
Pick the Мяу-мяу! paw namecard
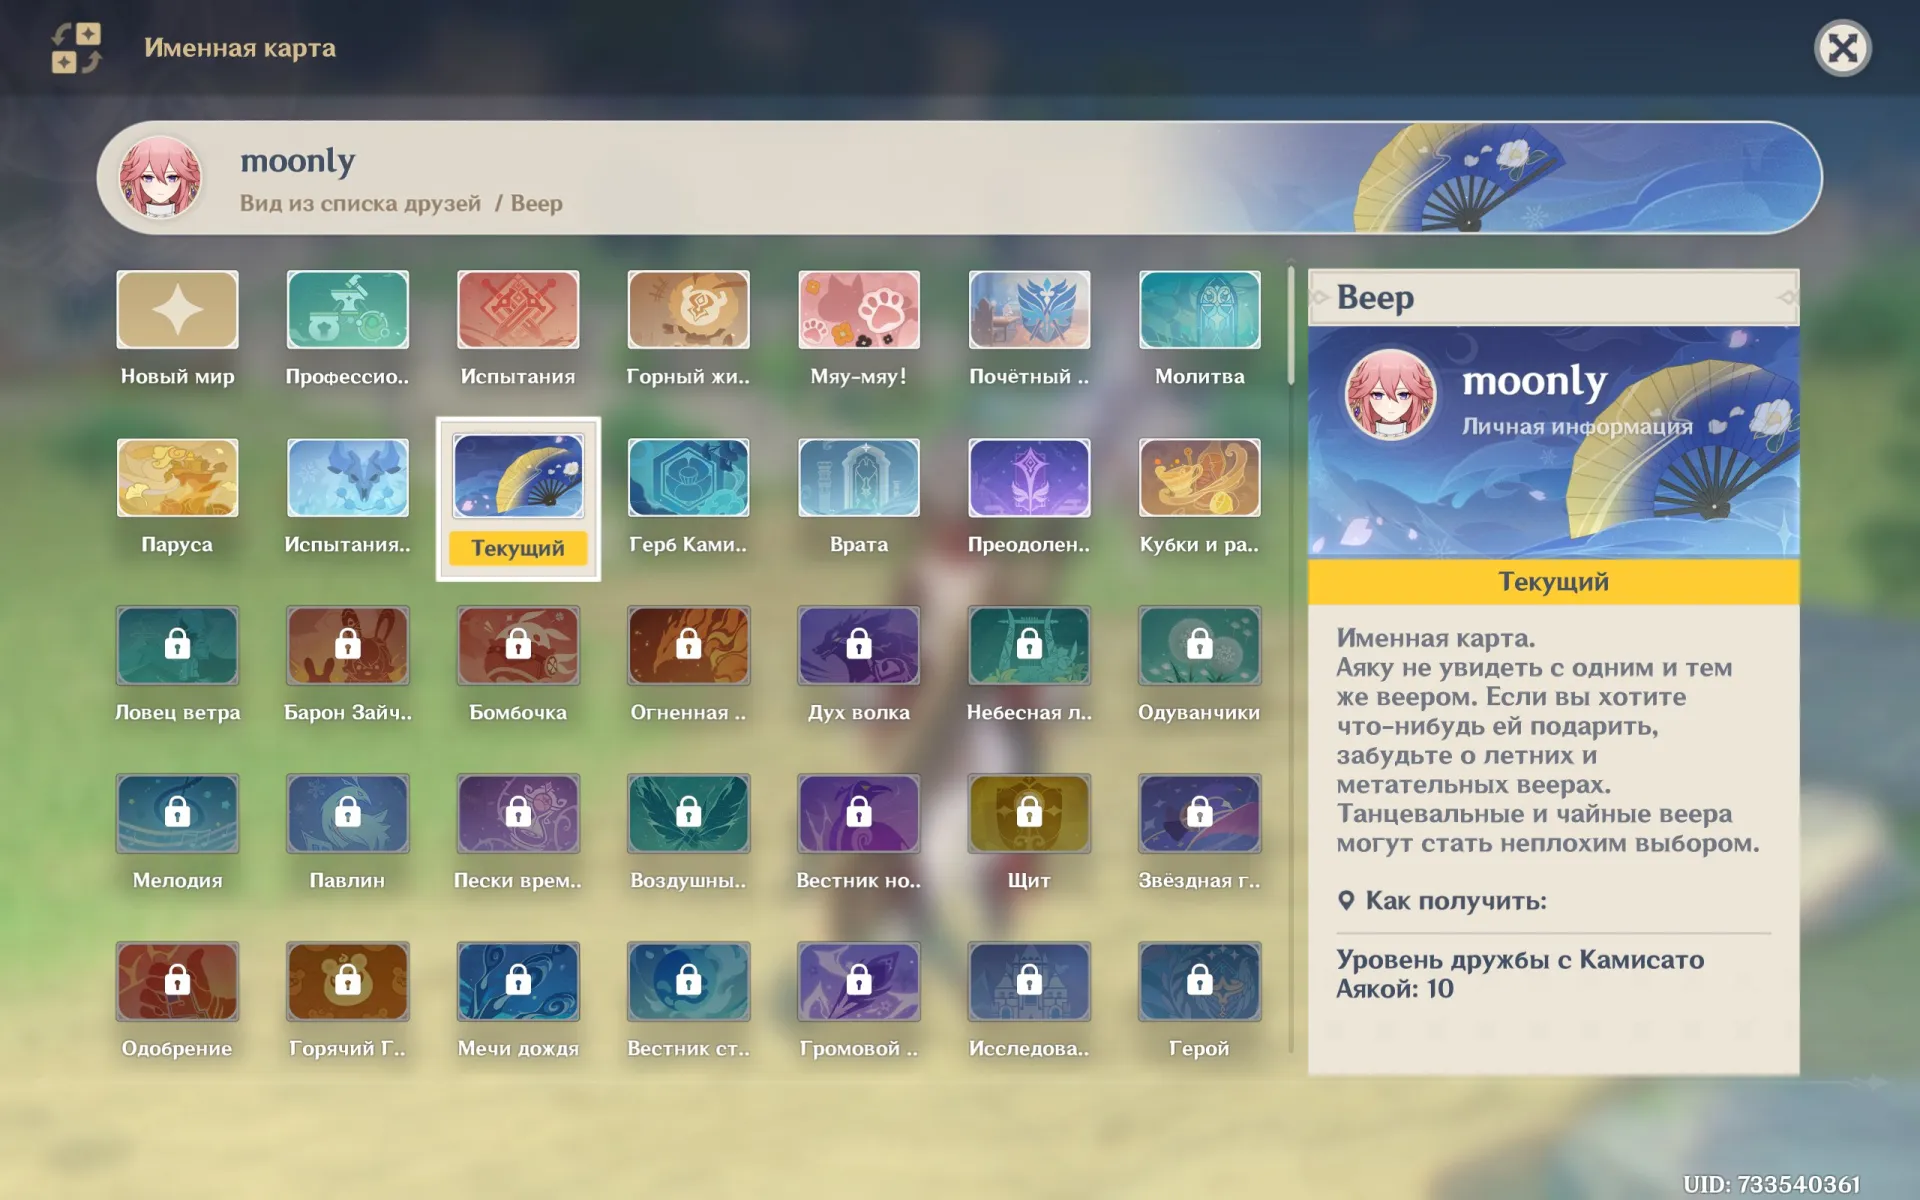click(859, 310)
